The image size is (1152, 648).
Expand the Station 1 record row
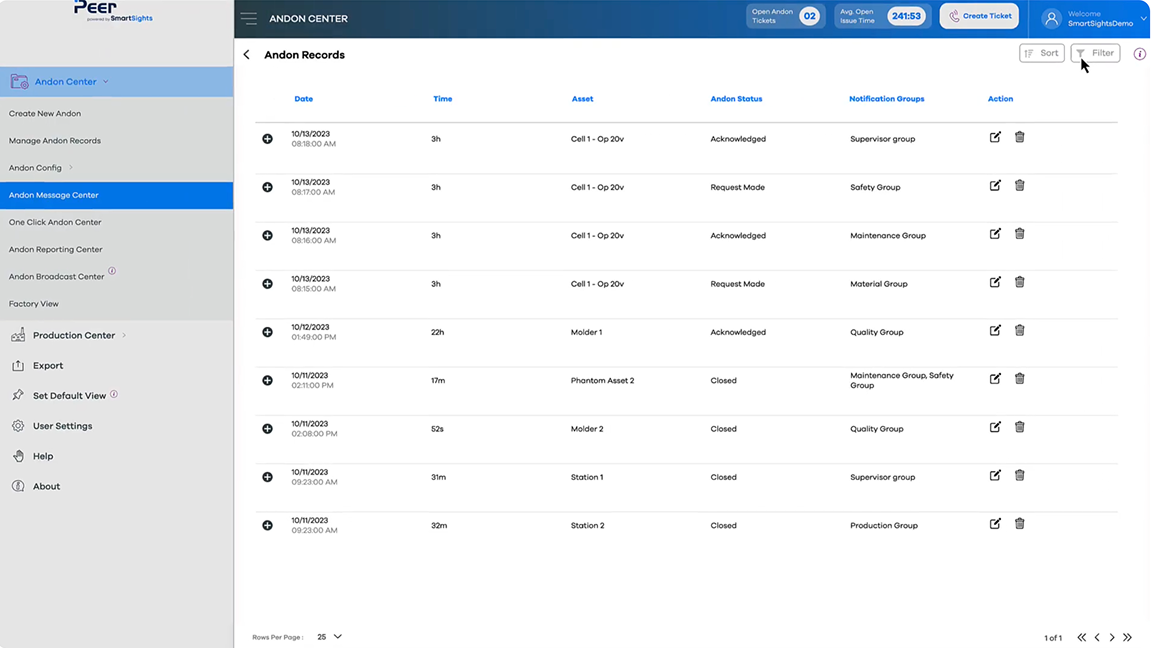pos(267,478)
